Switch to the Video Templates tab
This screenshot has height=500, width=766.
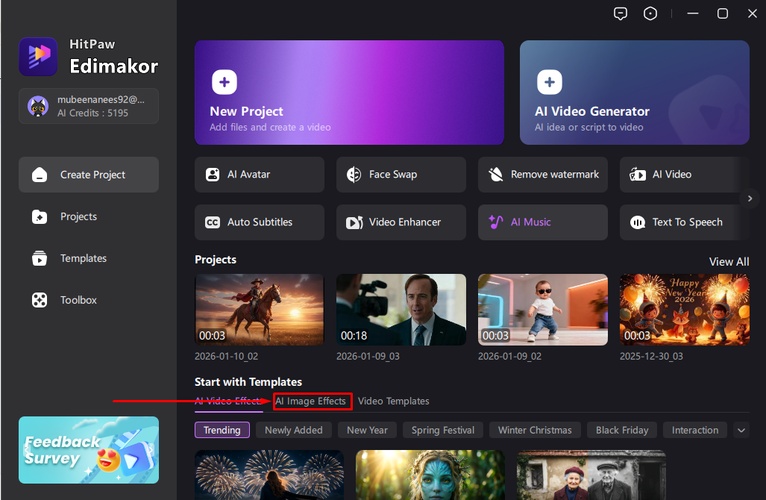point(393,401)
